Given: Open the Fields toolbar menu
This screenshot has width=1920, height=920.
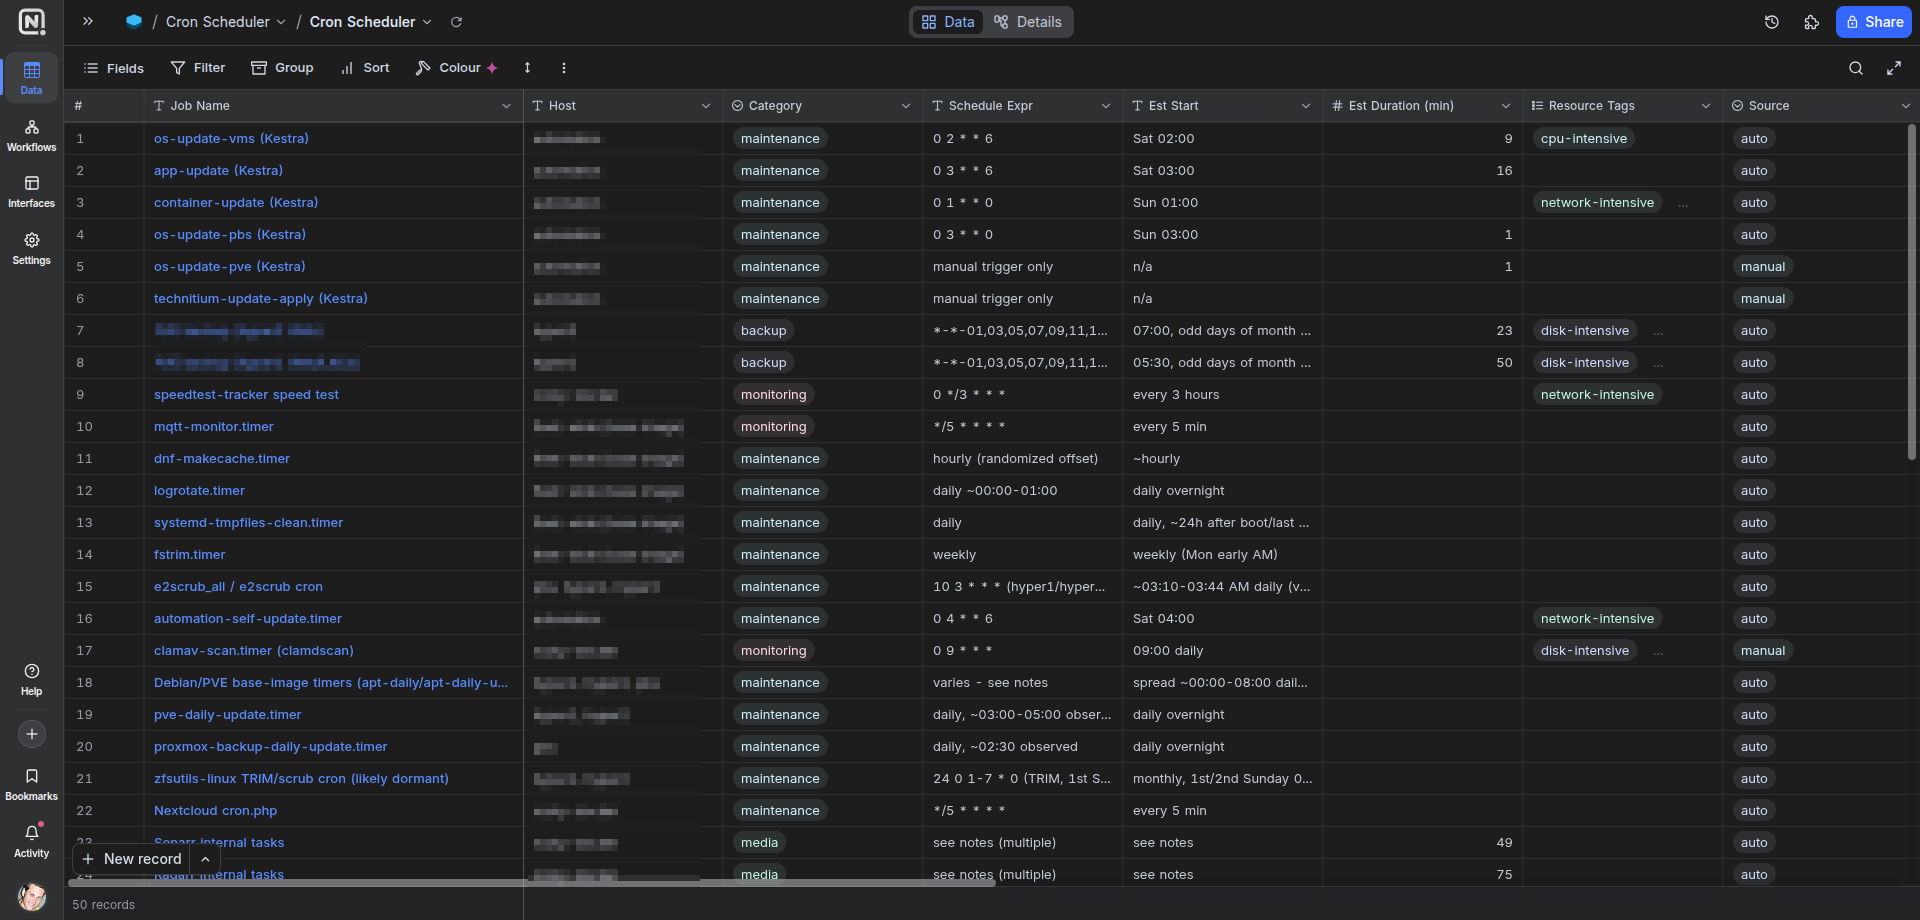Looking at the screenshot, I should 113,68.
